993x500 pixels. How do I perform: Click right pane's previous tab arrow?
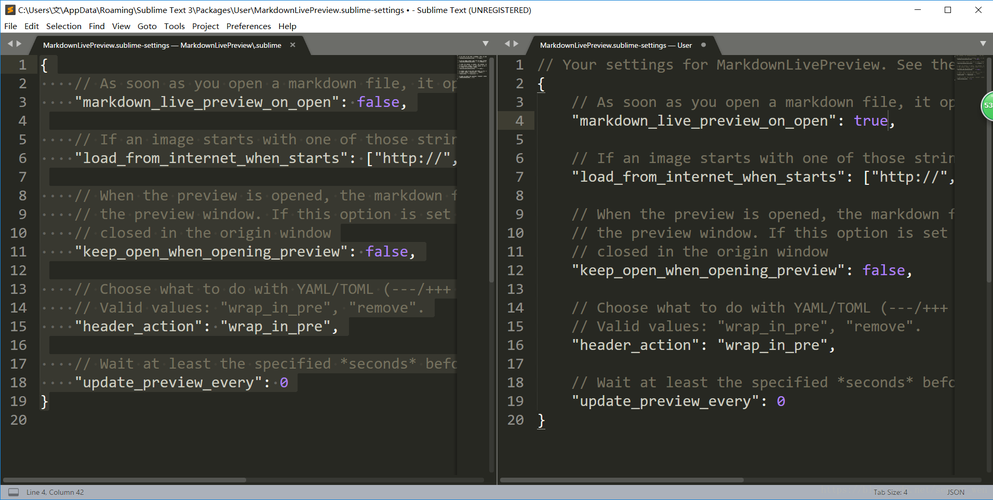[x=506, y=45]
